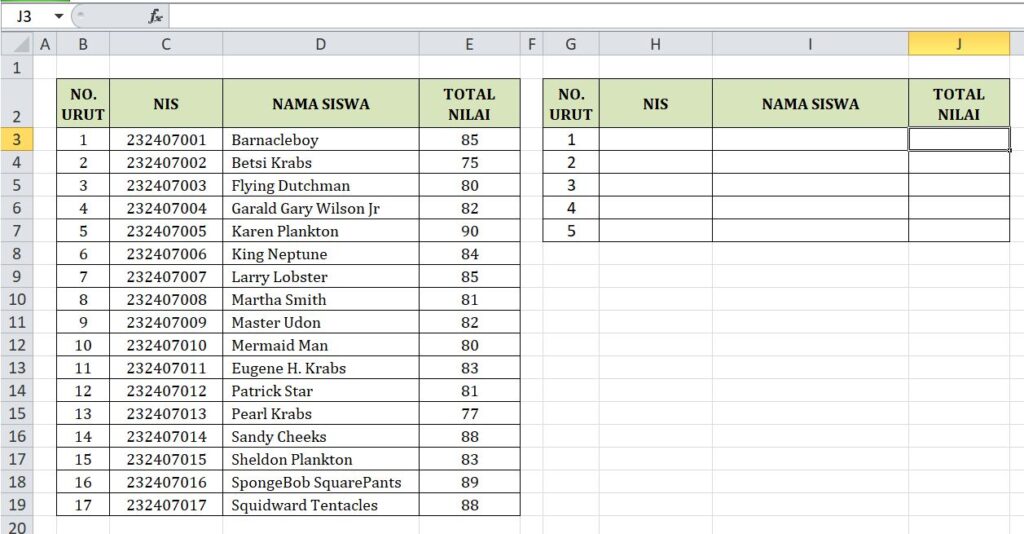The width and height of the screenshot is (1024, 534).
Task: Select column F header
Action: [x=532, y=44]
